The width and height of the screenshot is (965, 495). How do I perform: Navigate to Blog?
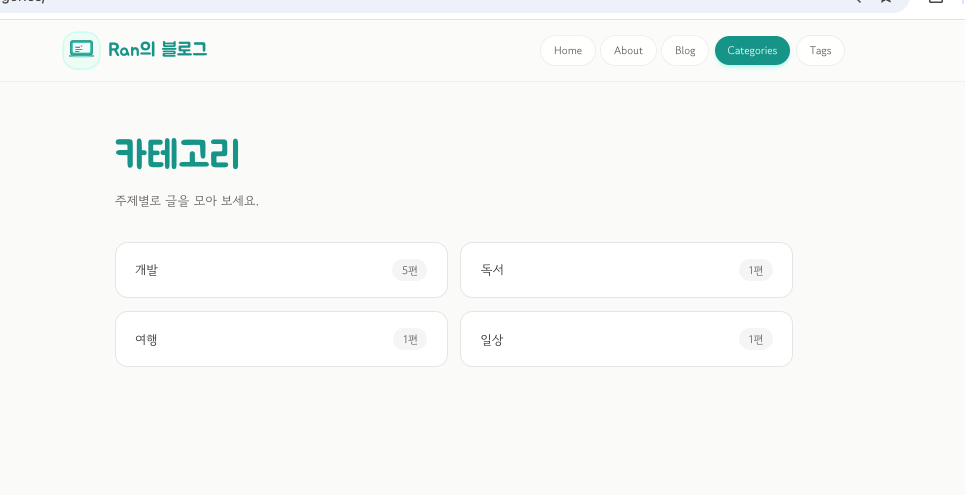(684, 50)
